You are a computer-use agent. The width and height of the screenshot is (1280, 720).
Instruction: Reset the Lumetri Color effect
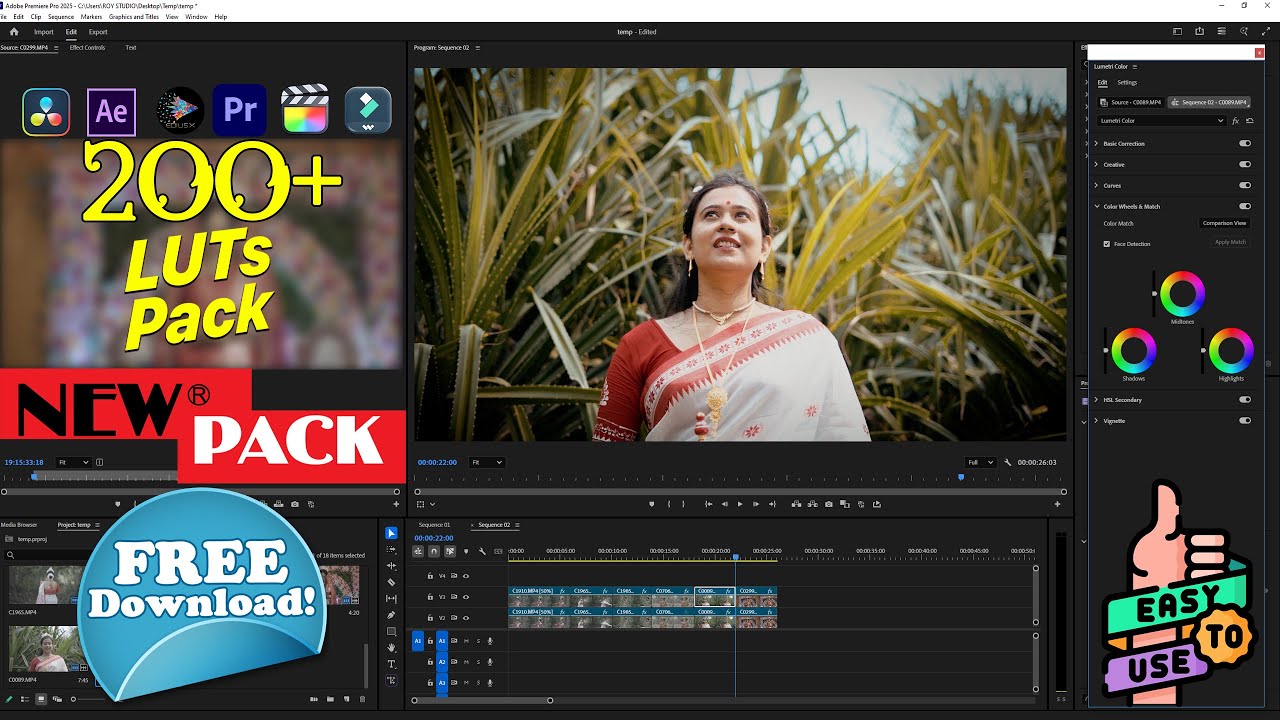1249,121
